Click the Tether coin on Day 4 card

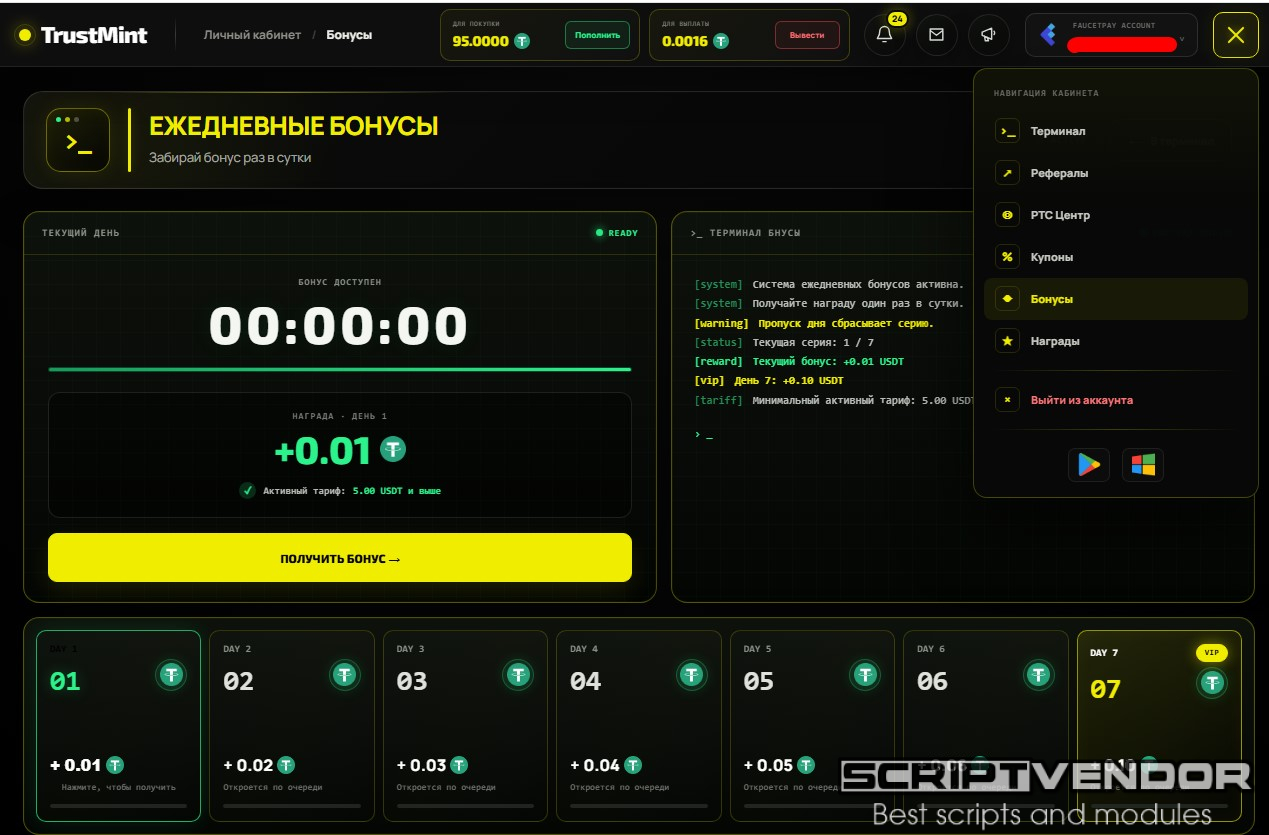point(692,675)
